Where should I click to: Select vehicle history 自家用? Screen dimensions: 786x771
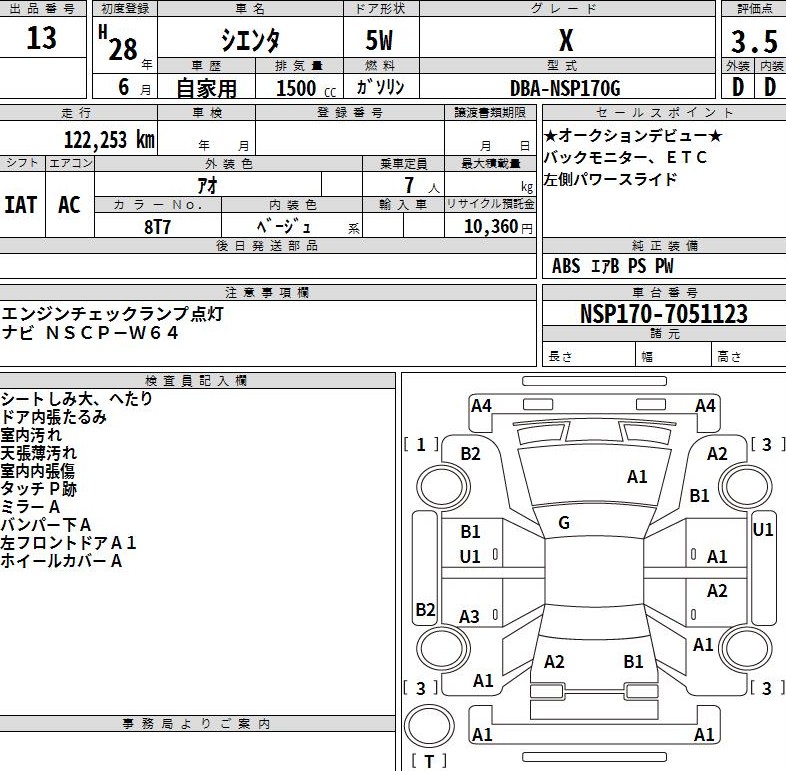coord(206,89)
